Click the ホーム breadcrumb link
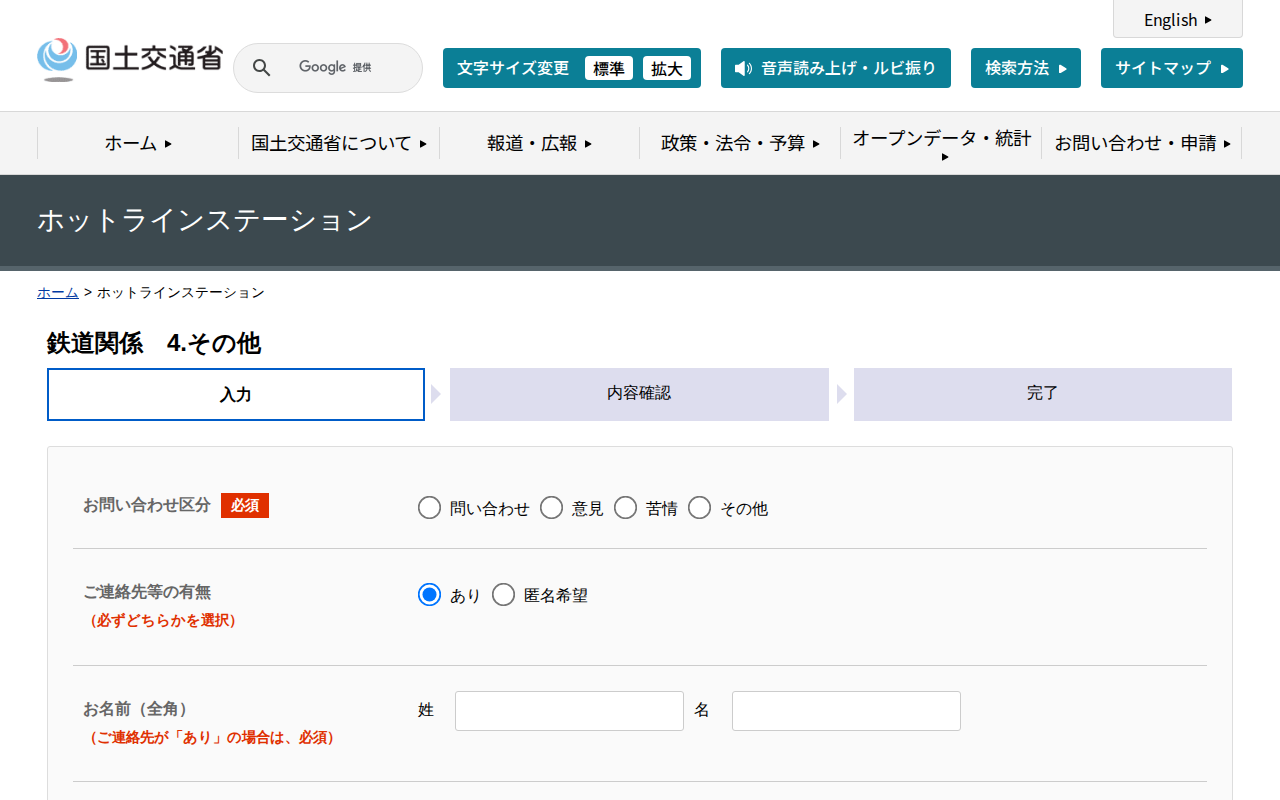The width and height of the screenshot is (1280, 800). (58, 292)
